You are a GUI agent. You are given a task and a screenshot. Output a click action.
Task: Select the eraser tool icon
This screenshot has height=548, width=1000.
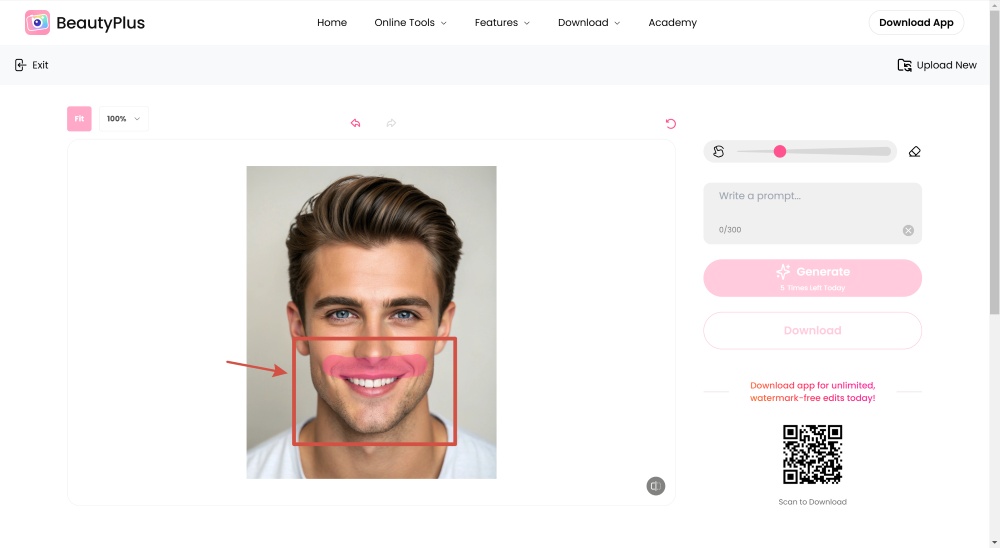point(915,151)
